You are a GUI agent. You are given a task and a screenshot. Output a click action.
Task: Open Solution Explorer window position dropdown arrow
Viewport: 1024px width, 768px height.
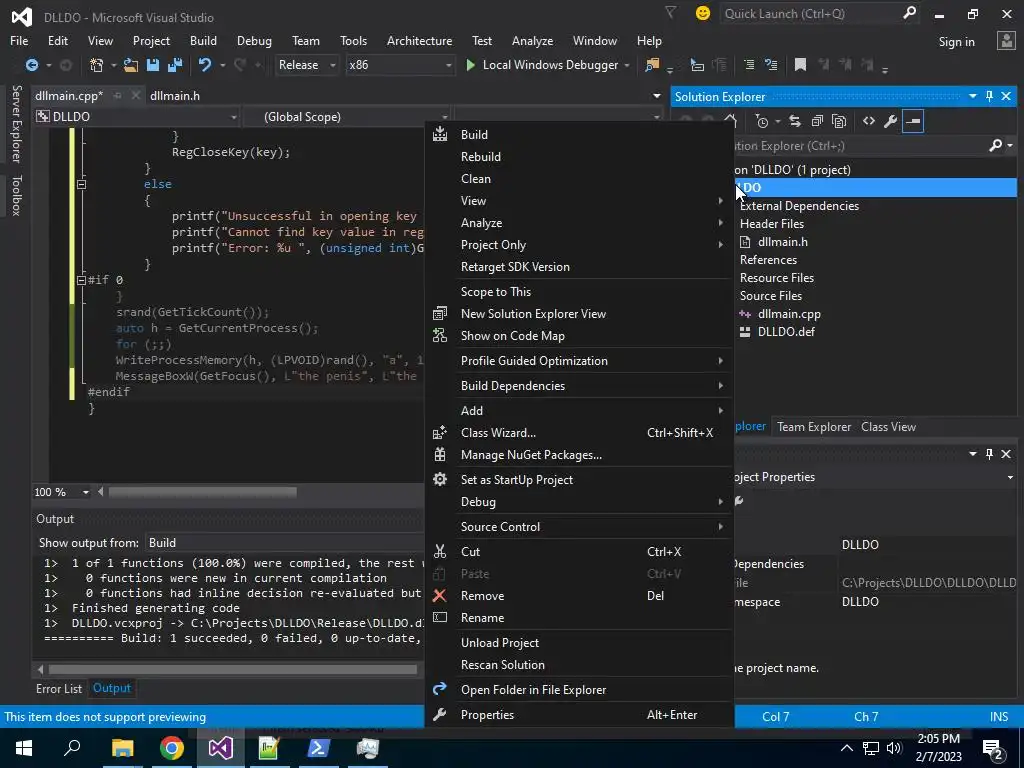point(972,96)
